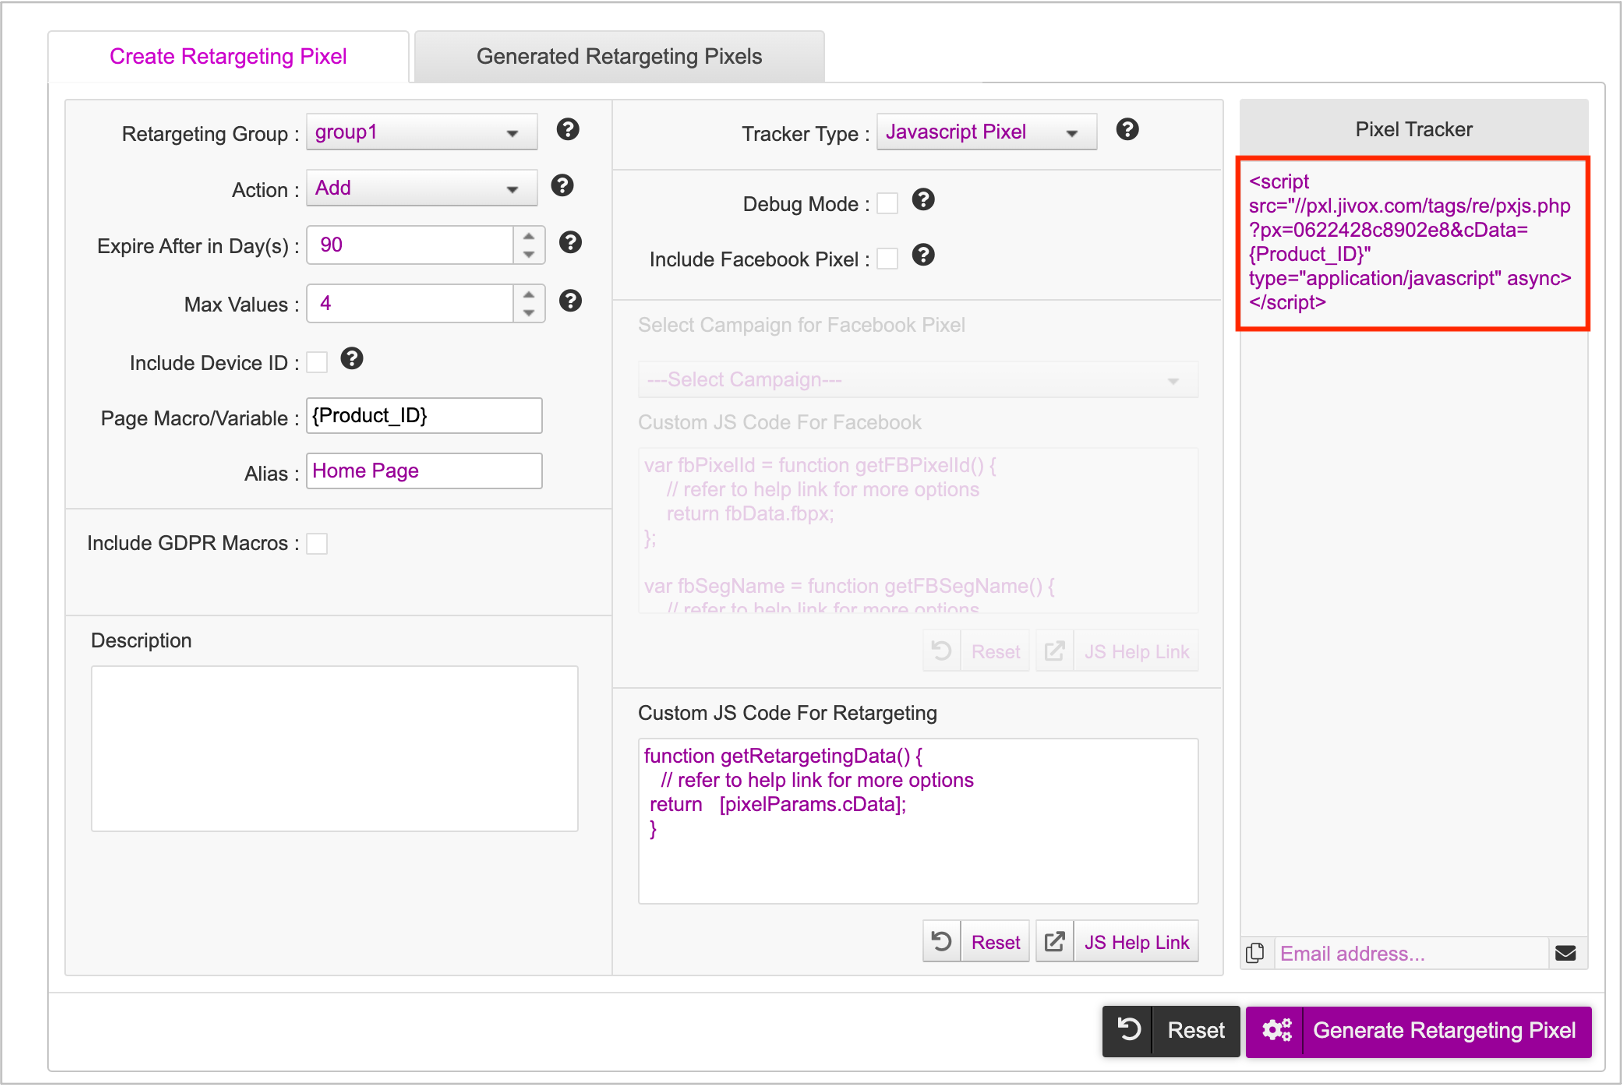Open the Select Campaign dropdown
The width and height of the screenshot is (1622, 1086).
coord(918,380)
